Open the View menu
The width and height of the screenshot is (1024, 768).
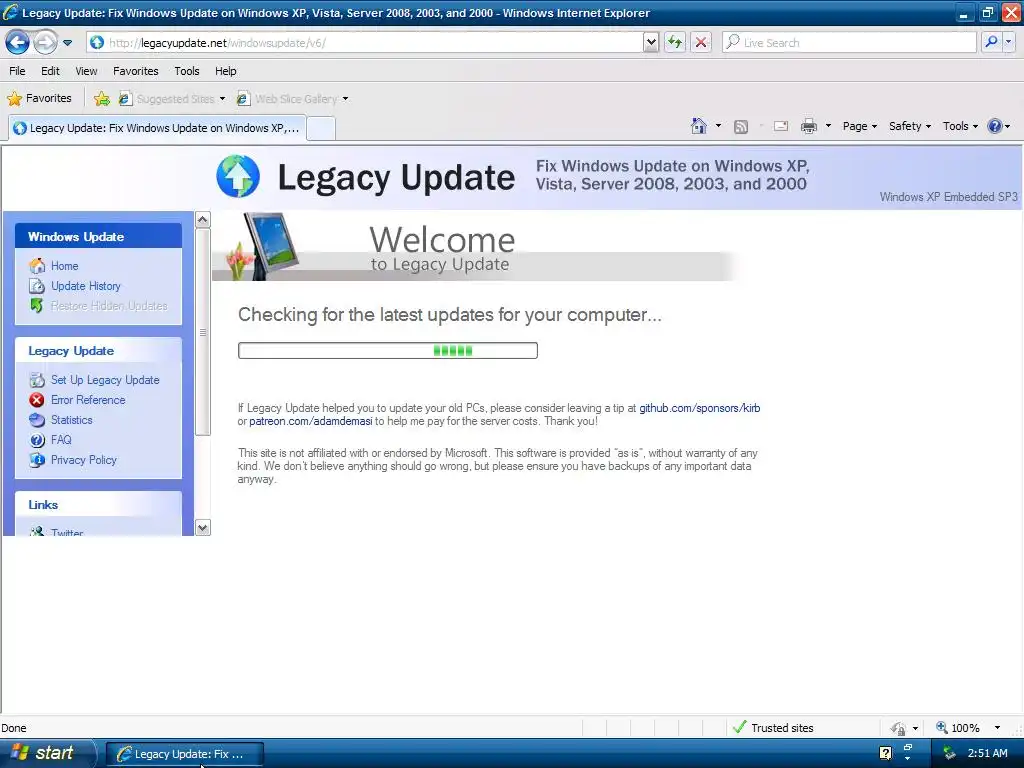point(86,71)
